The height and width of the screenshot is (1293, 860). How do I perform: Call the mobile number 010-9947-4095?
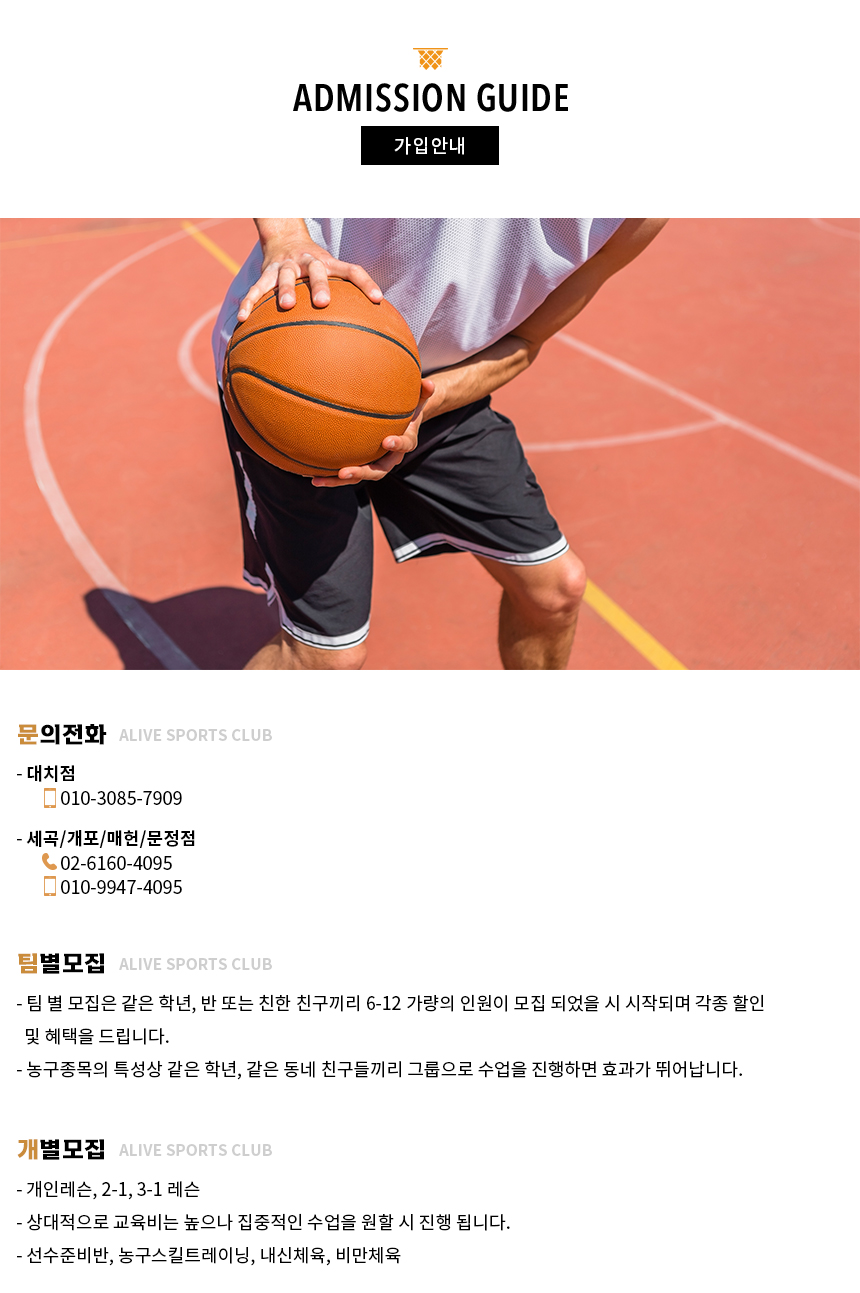click(121, 887)
